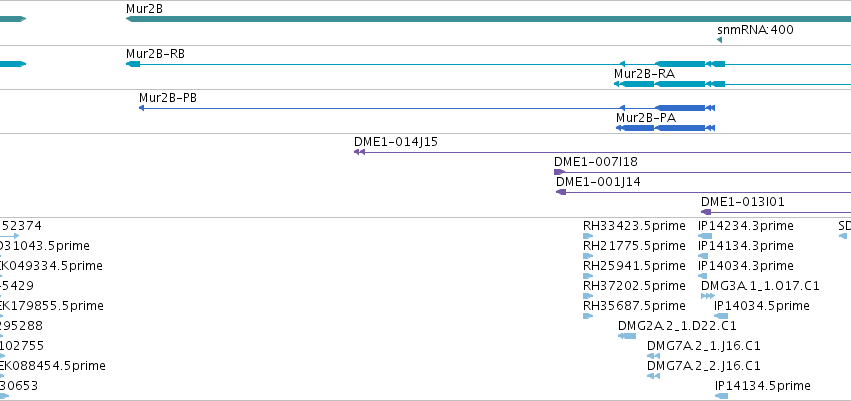Image resolution: width=851 pixels, height=401 pixels.
Task: Select the Mur2B-RB transcript label
Action: click(x=155, y=54)
